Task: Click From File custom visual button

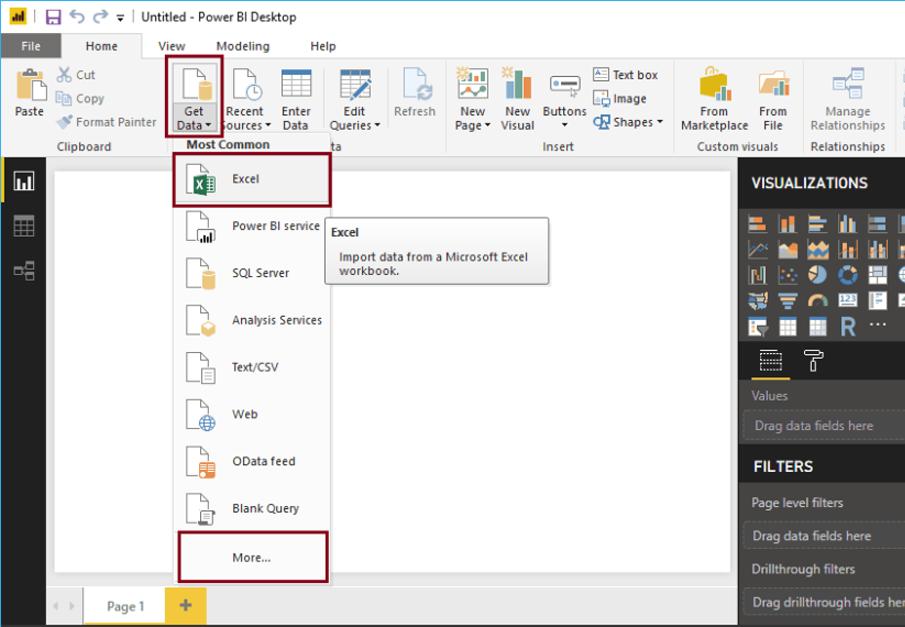Action: click(773, 99)
